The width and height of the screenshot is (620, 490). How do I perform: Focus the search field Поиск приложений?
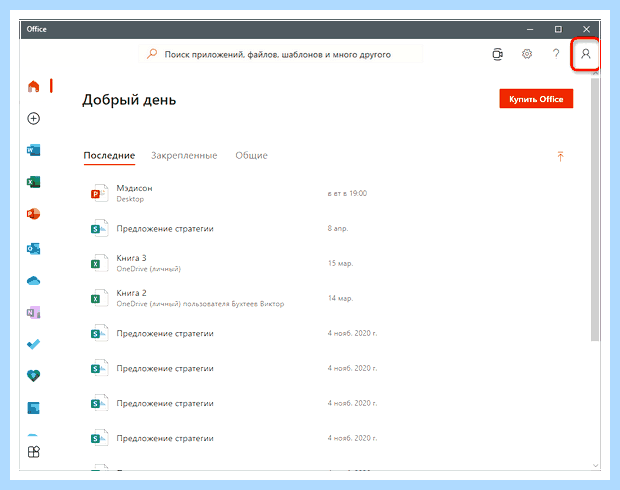pos(280,54)
